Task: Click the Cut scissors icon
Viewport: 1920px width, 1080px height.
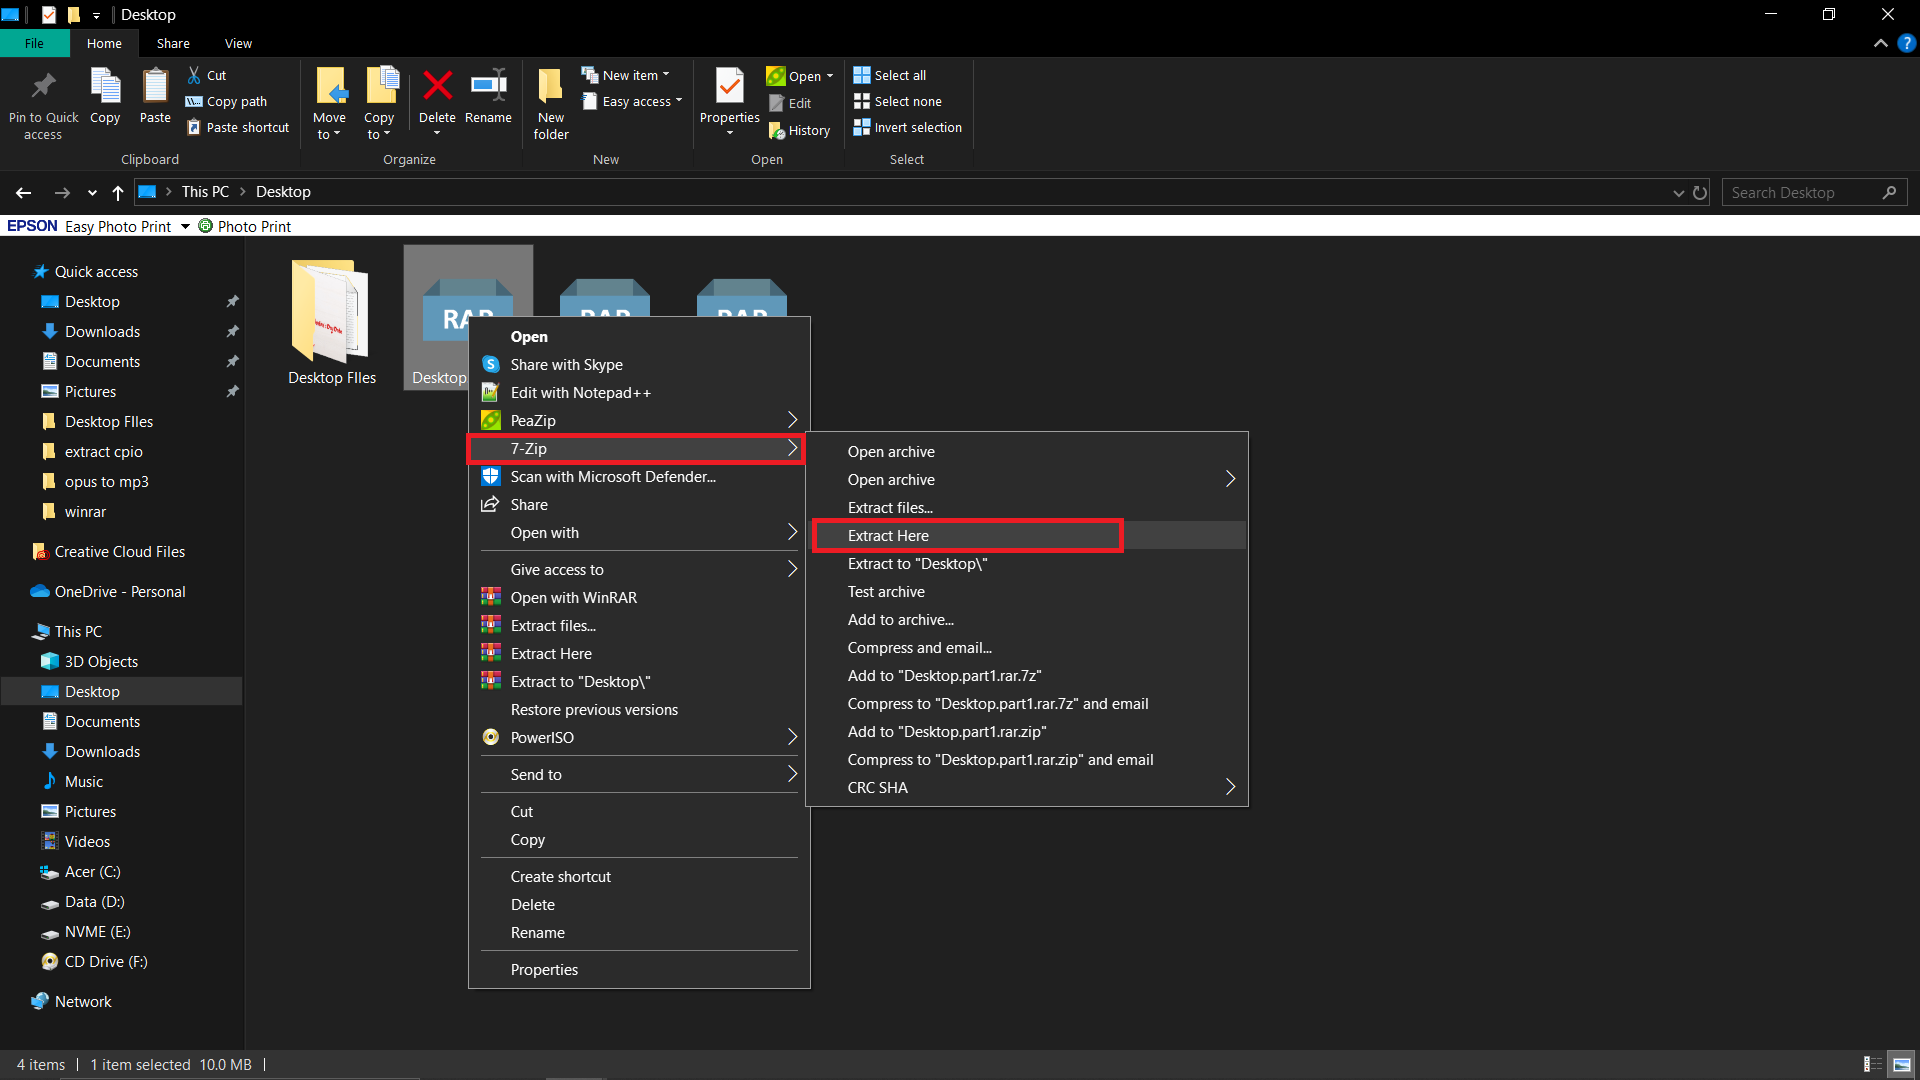Action: (x=194, y=75)
